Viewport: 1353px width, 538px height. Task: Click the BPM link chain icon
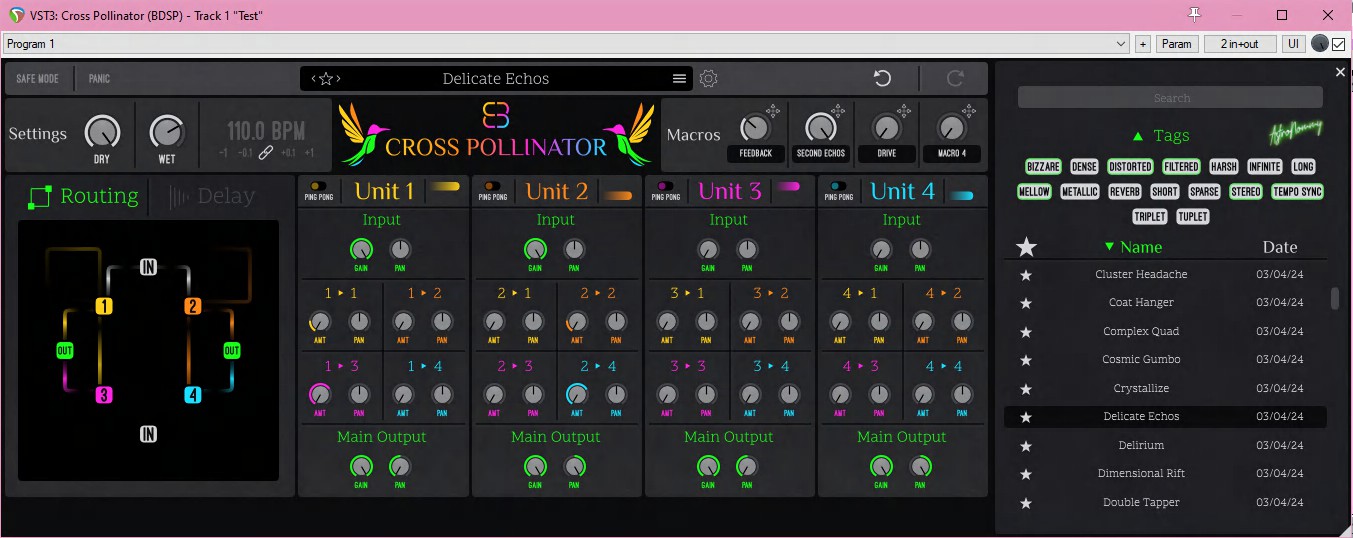click(x=265, y=153)
